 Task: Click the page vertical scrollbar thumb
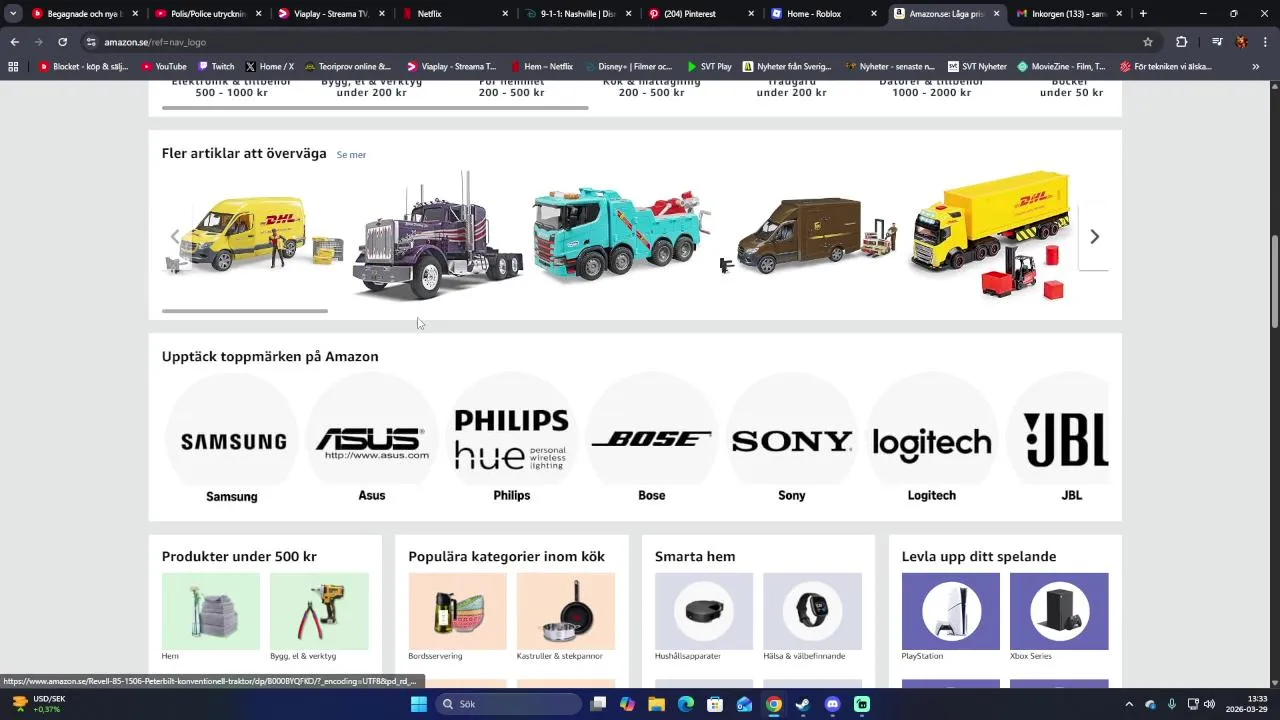pyautogui.click(x=1274, y=281)
